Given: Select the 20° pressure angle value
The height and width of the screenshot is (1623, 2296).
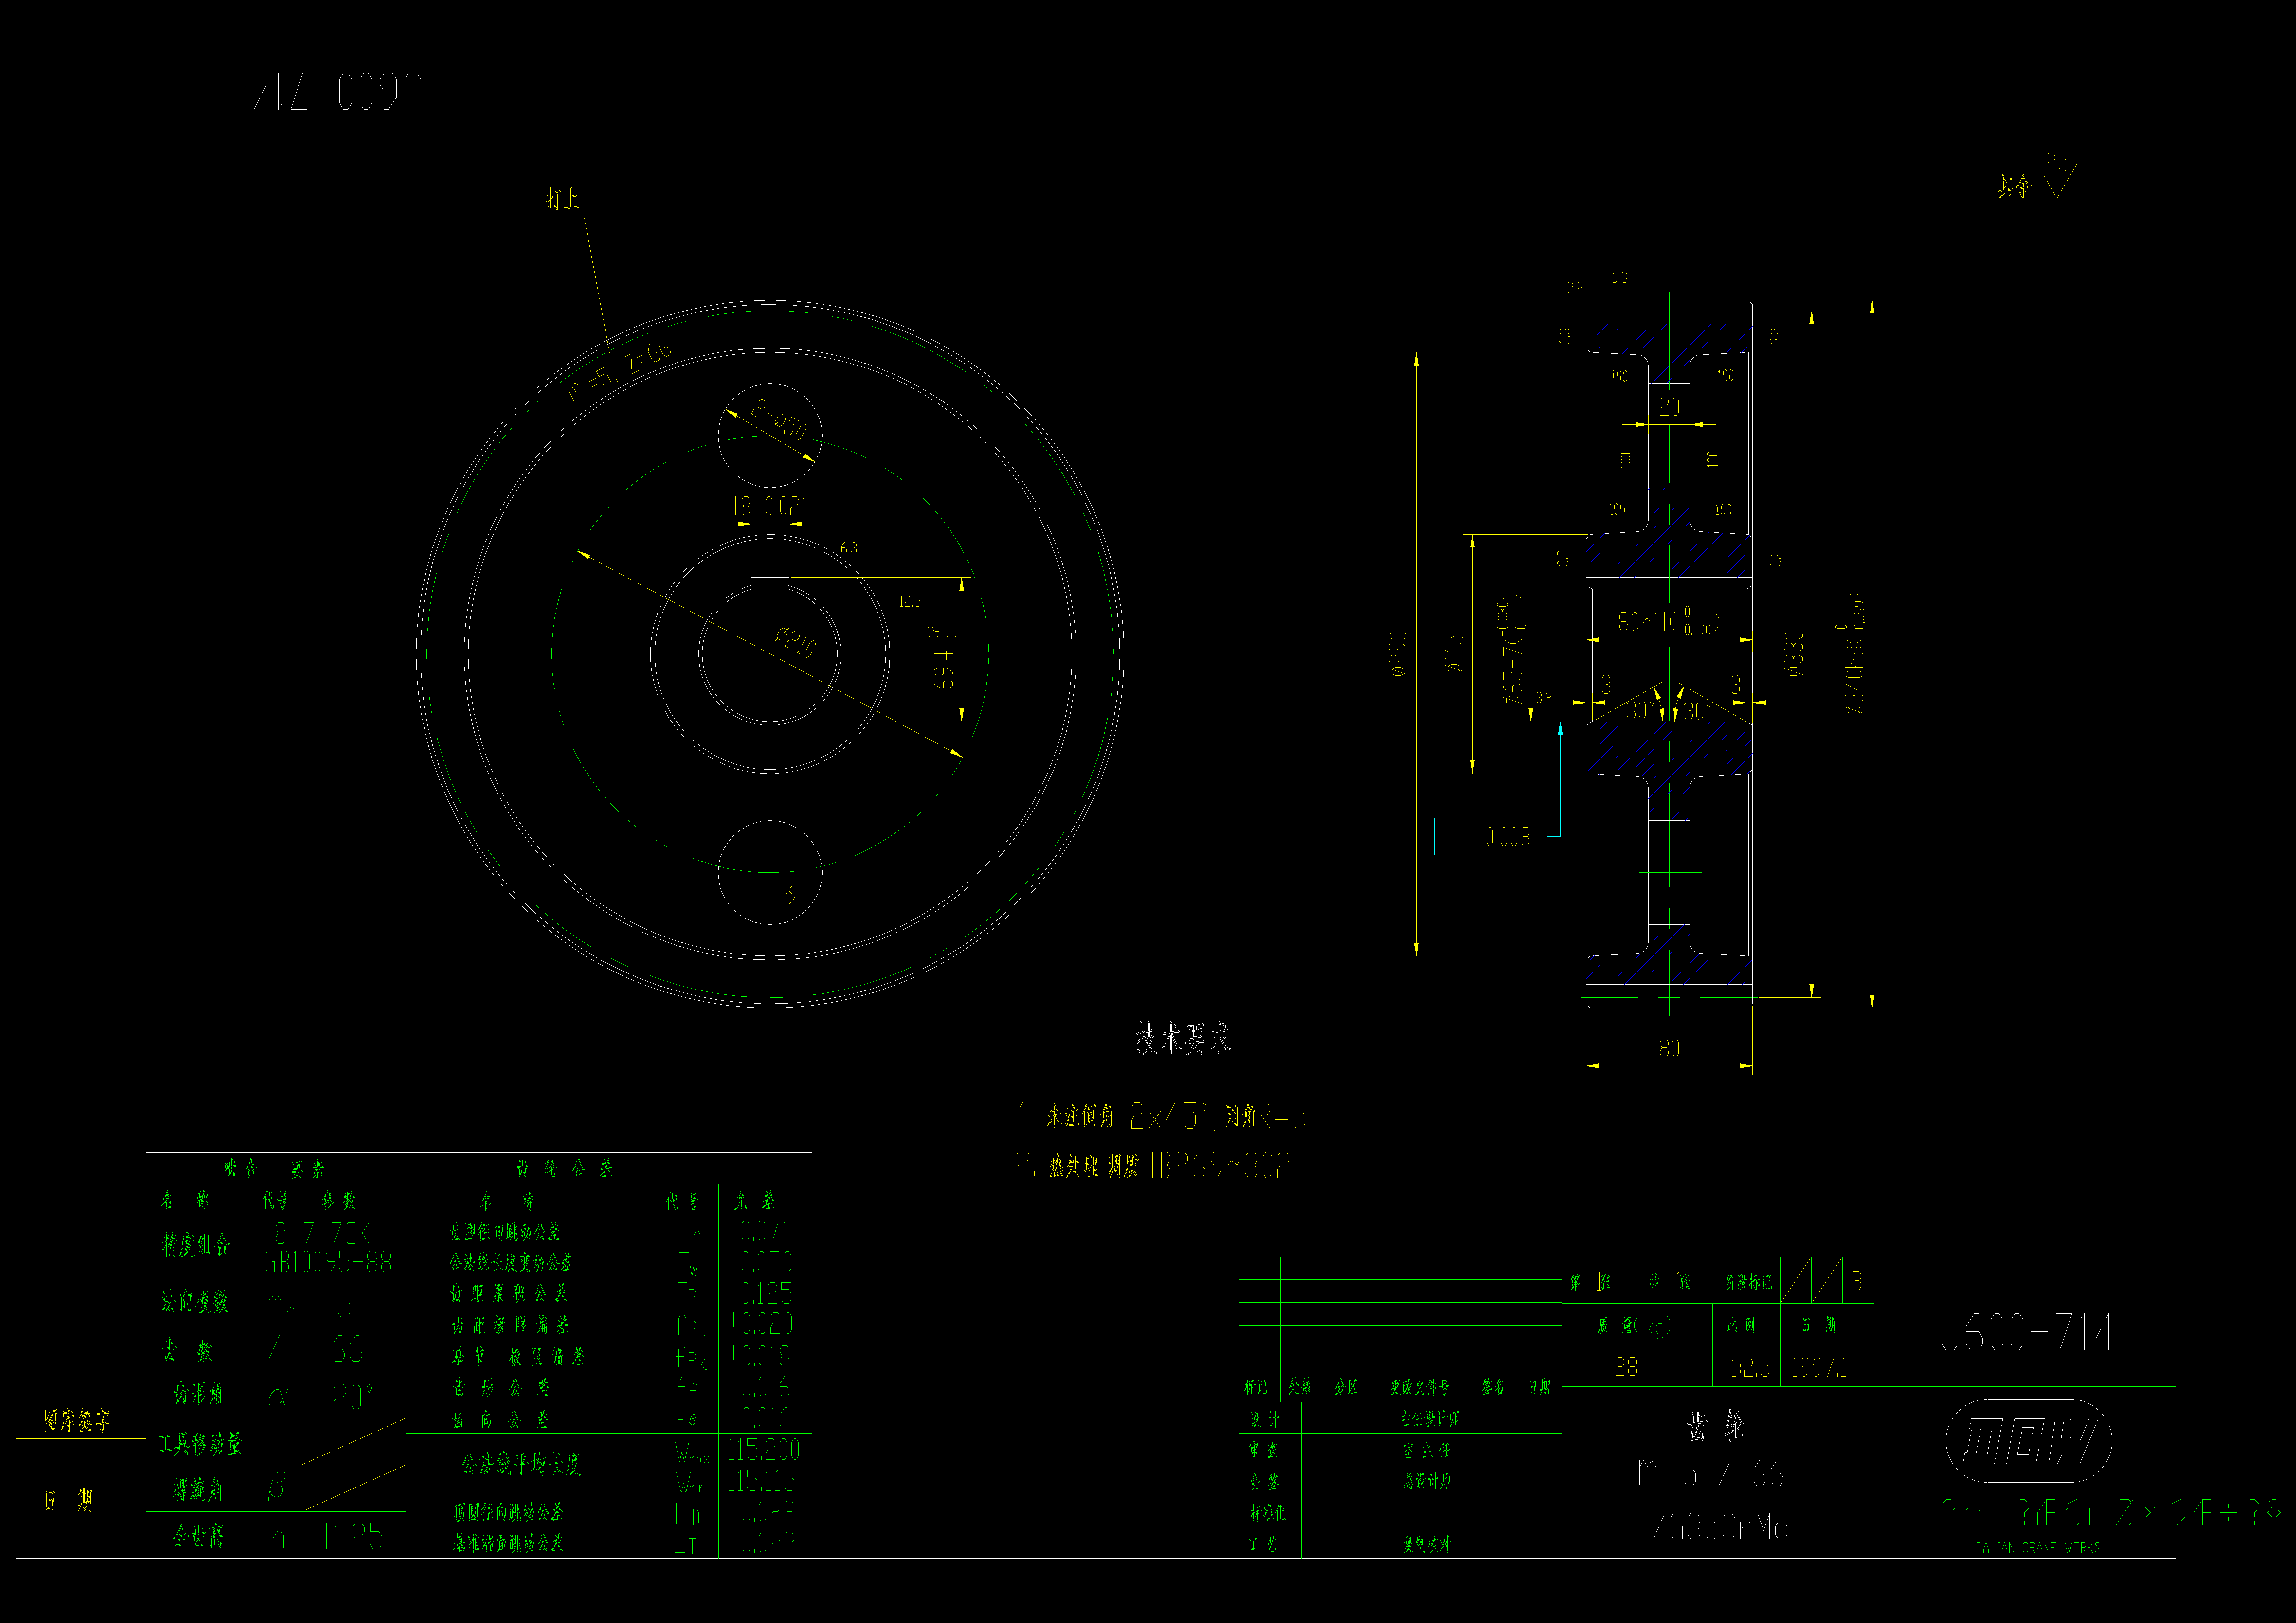Looking at the screenshot, I should pyautogui.click(x=353, y=1397).
